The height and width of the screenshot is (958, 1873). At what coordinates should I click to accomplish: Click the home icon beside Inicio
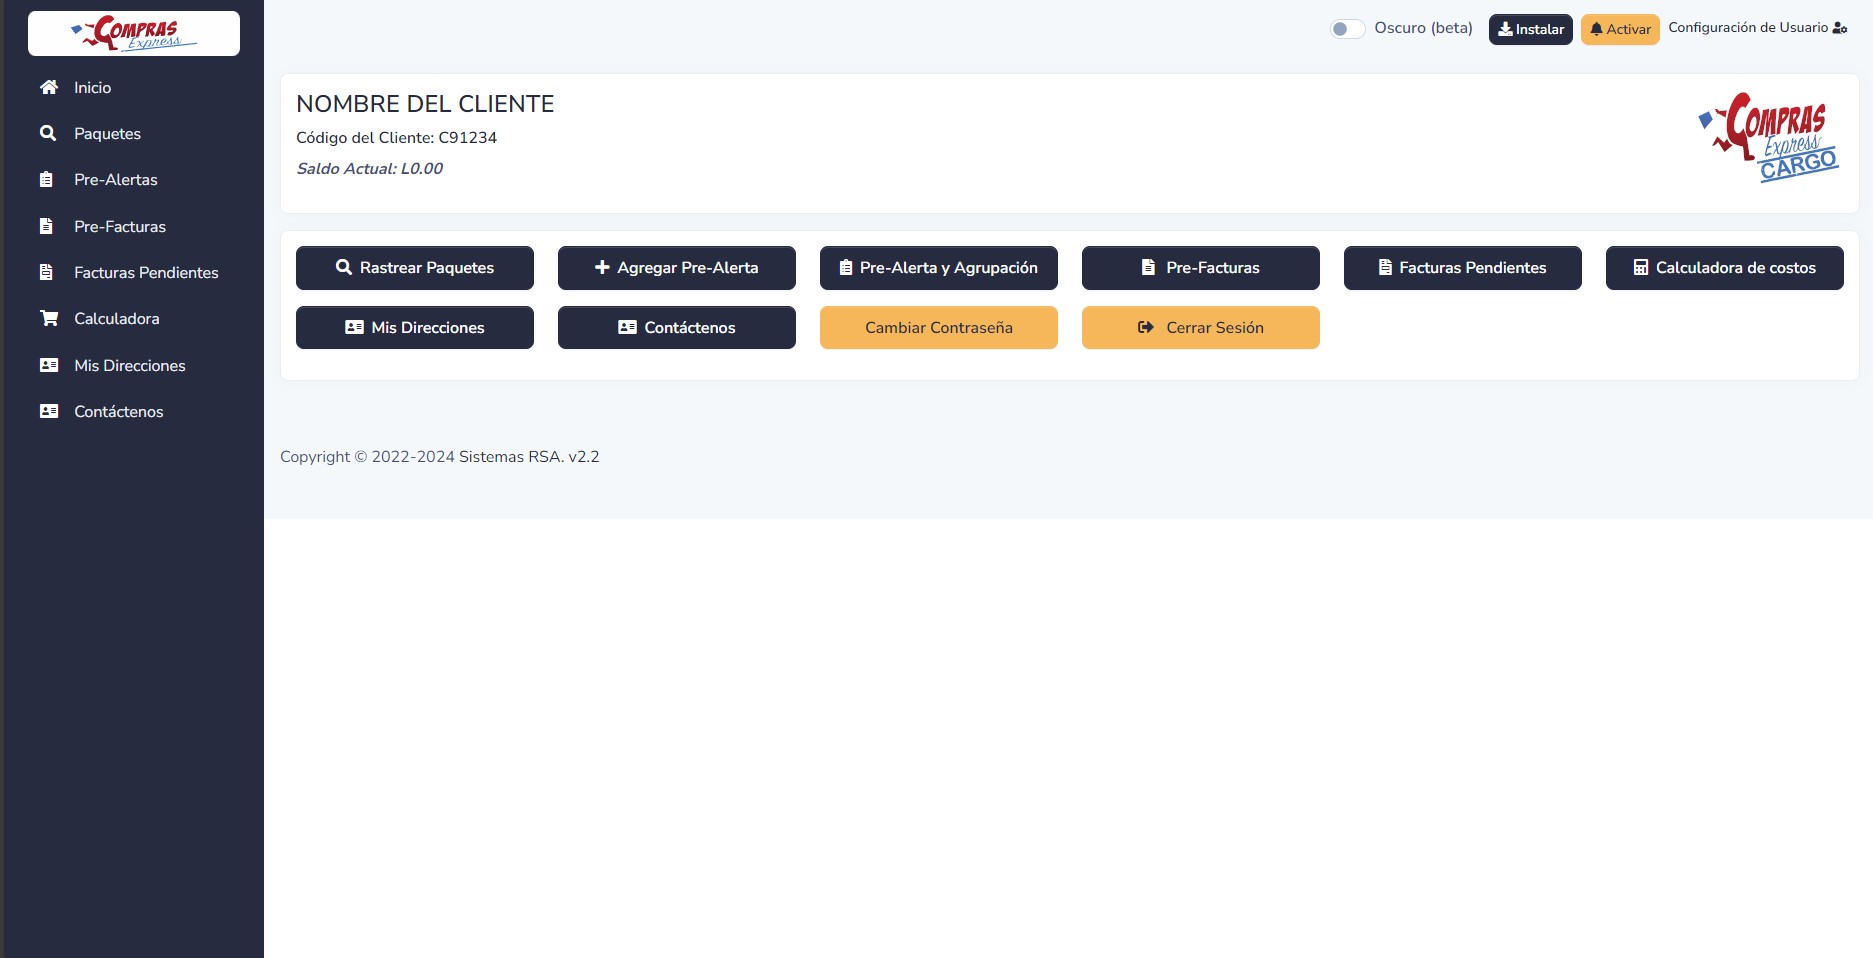48,87
